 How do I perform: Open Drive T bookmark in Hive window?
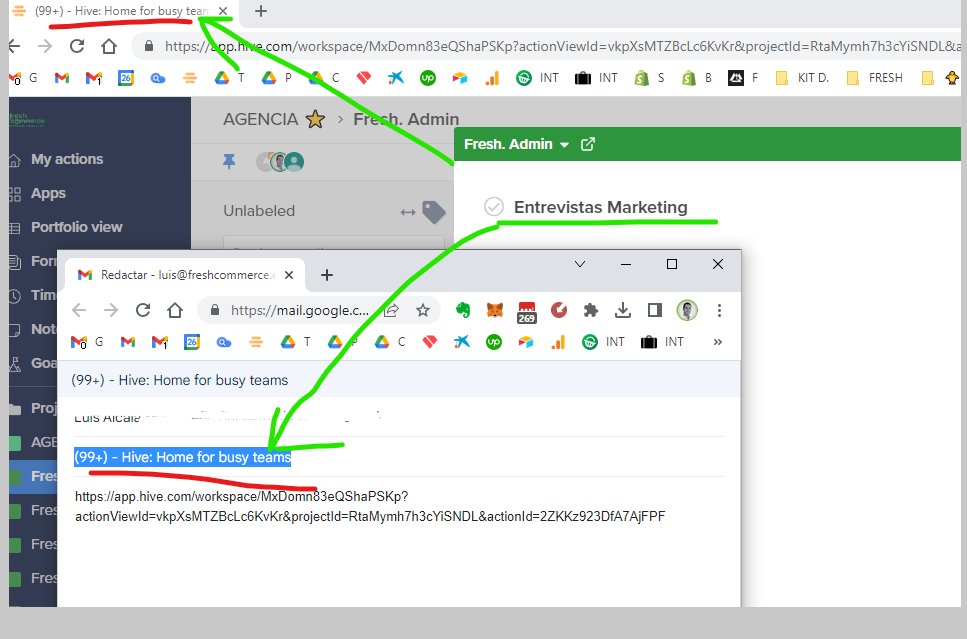point(229,78)
